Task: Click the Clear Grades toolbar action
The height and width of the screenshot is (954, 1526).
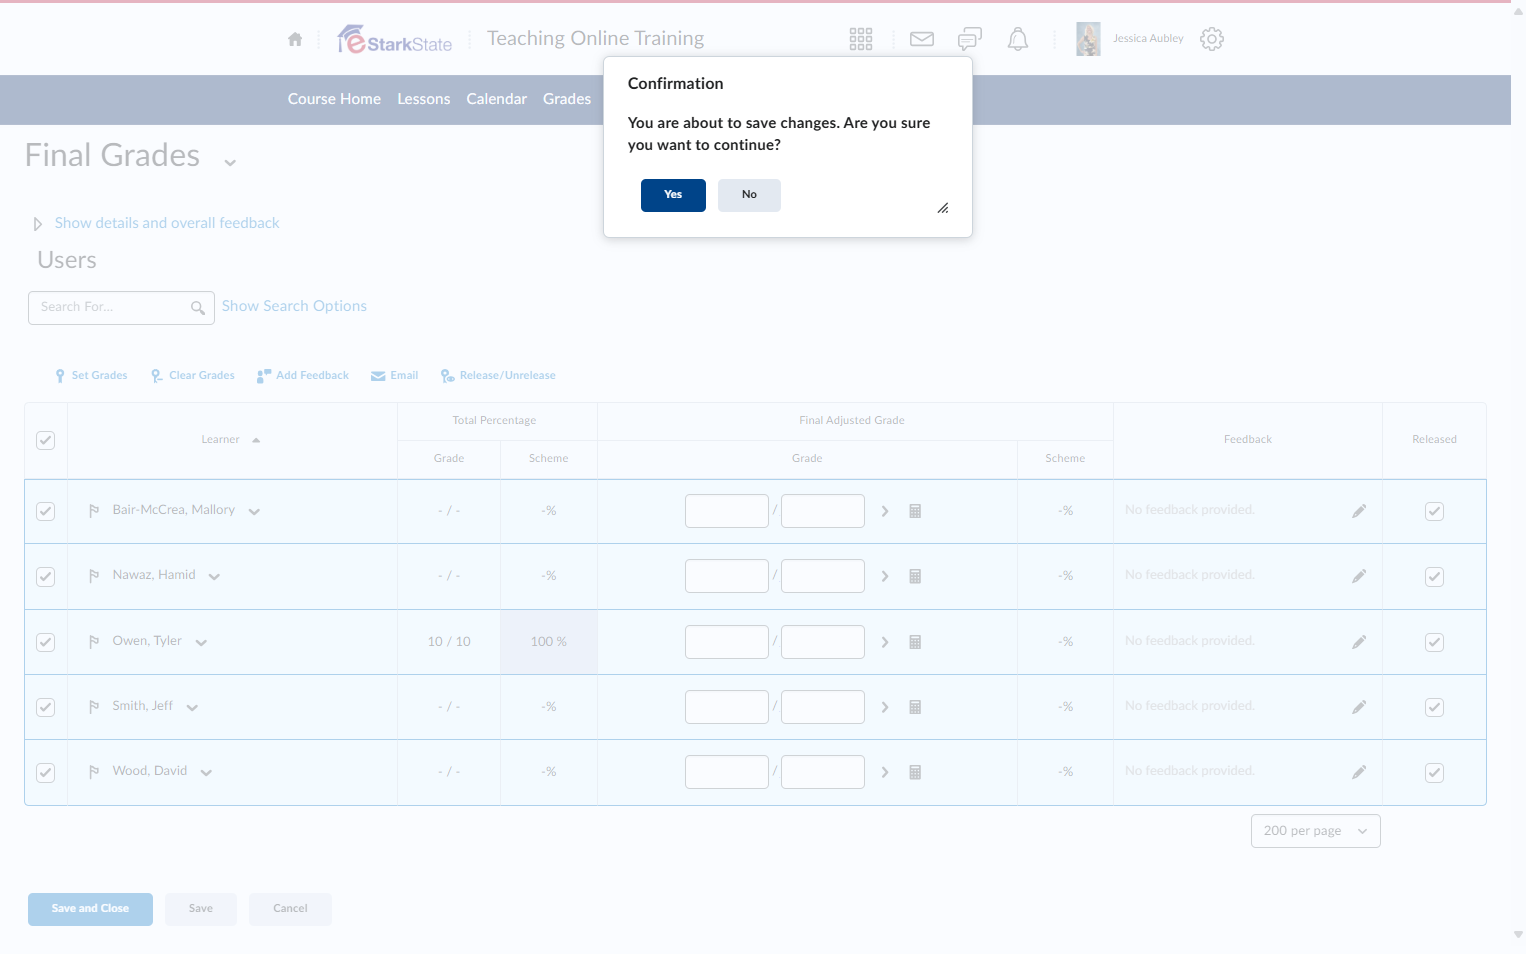Action: (x=193, y=376)
